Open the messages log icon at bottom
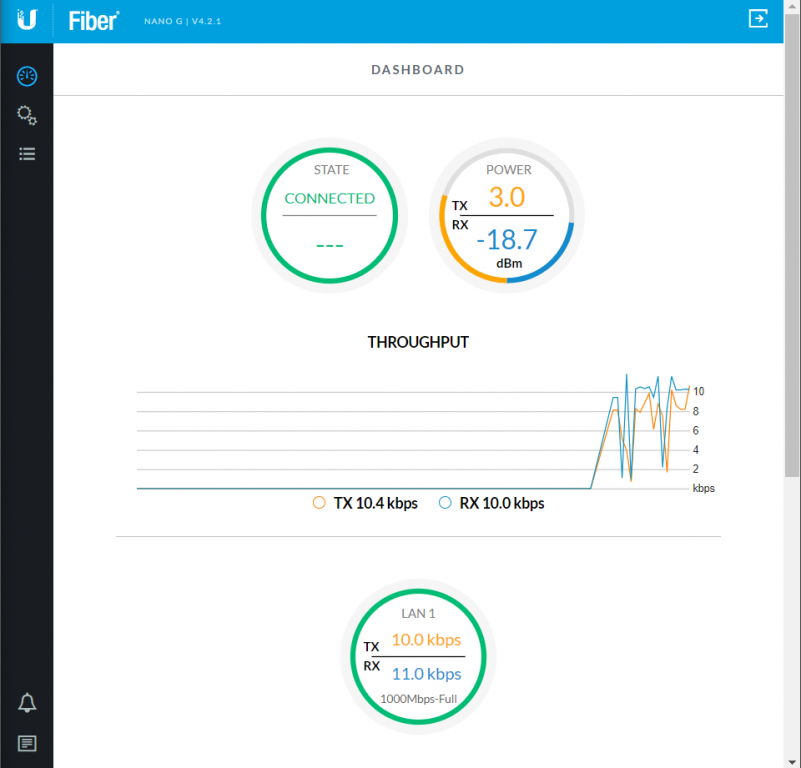801x768 pixels. pos(27,743)
